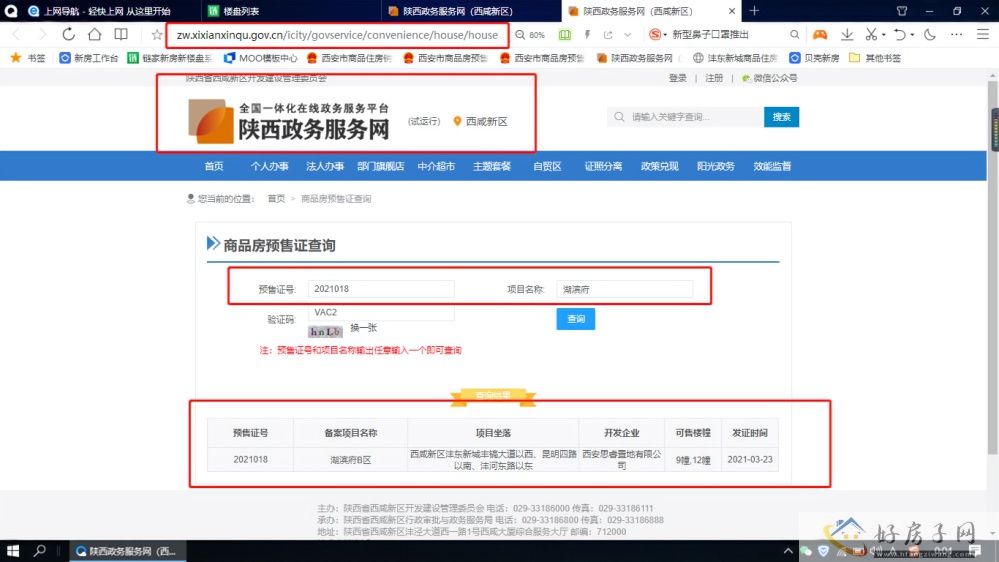Select the 西咸新区 location marker

pos(480,121)
